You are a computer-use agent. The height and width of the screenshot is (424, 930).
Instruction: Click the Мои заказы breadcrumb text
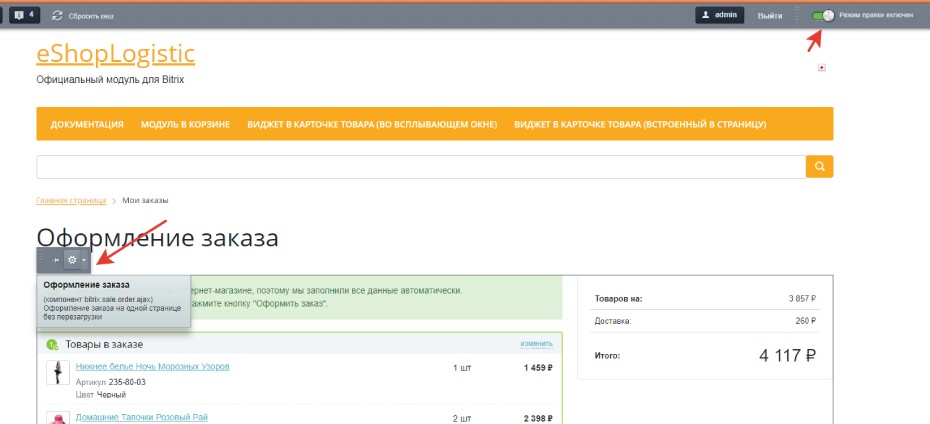click(x=145, y=200)
